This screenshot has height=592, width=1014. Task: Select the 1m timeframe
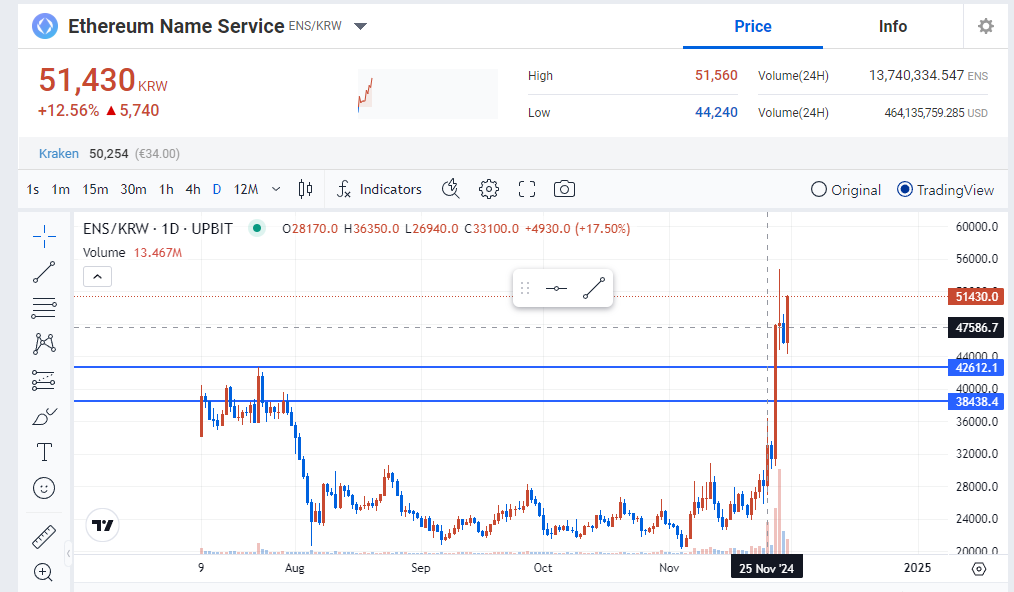[x=61, y=190]
